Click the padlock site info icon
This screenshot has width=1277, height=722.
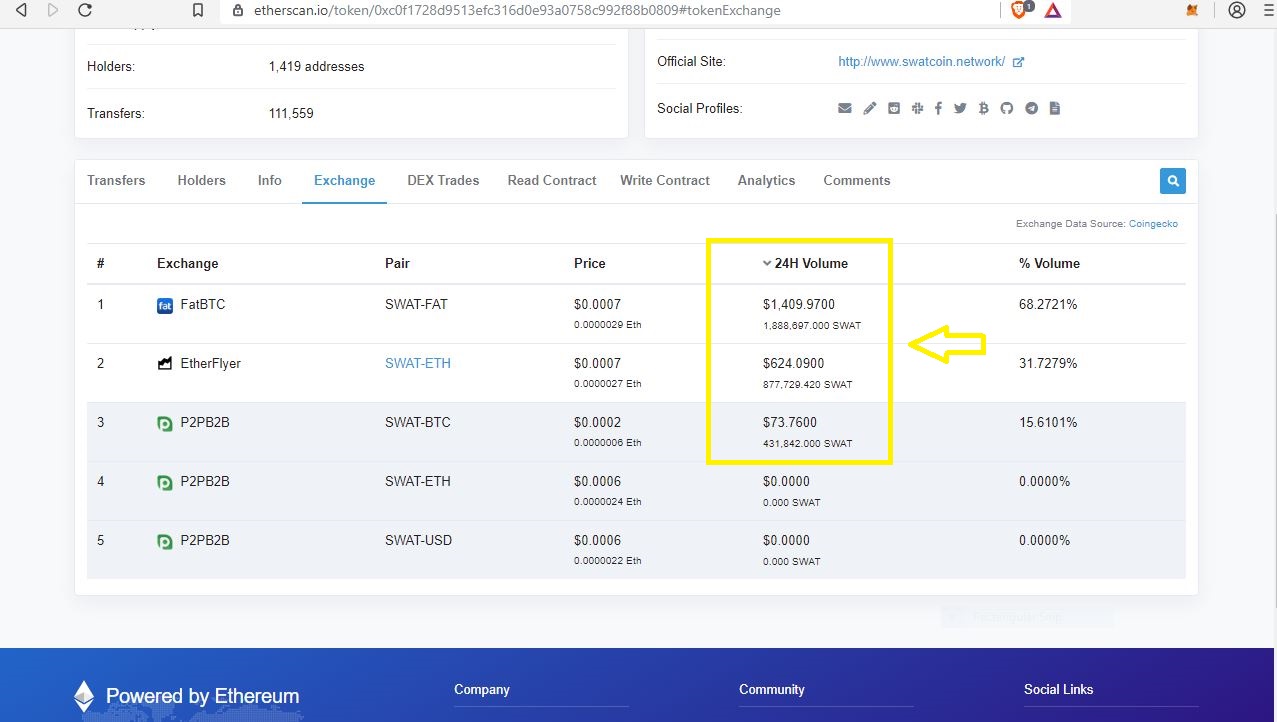[x=237, y=11]
